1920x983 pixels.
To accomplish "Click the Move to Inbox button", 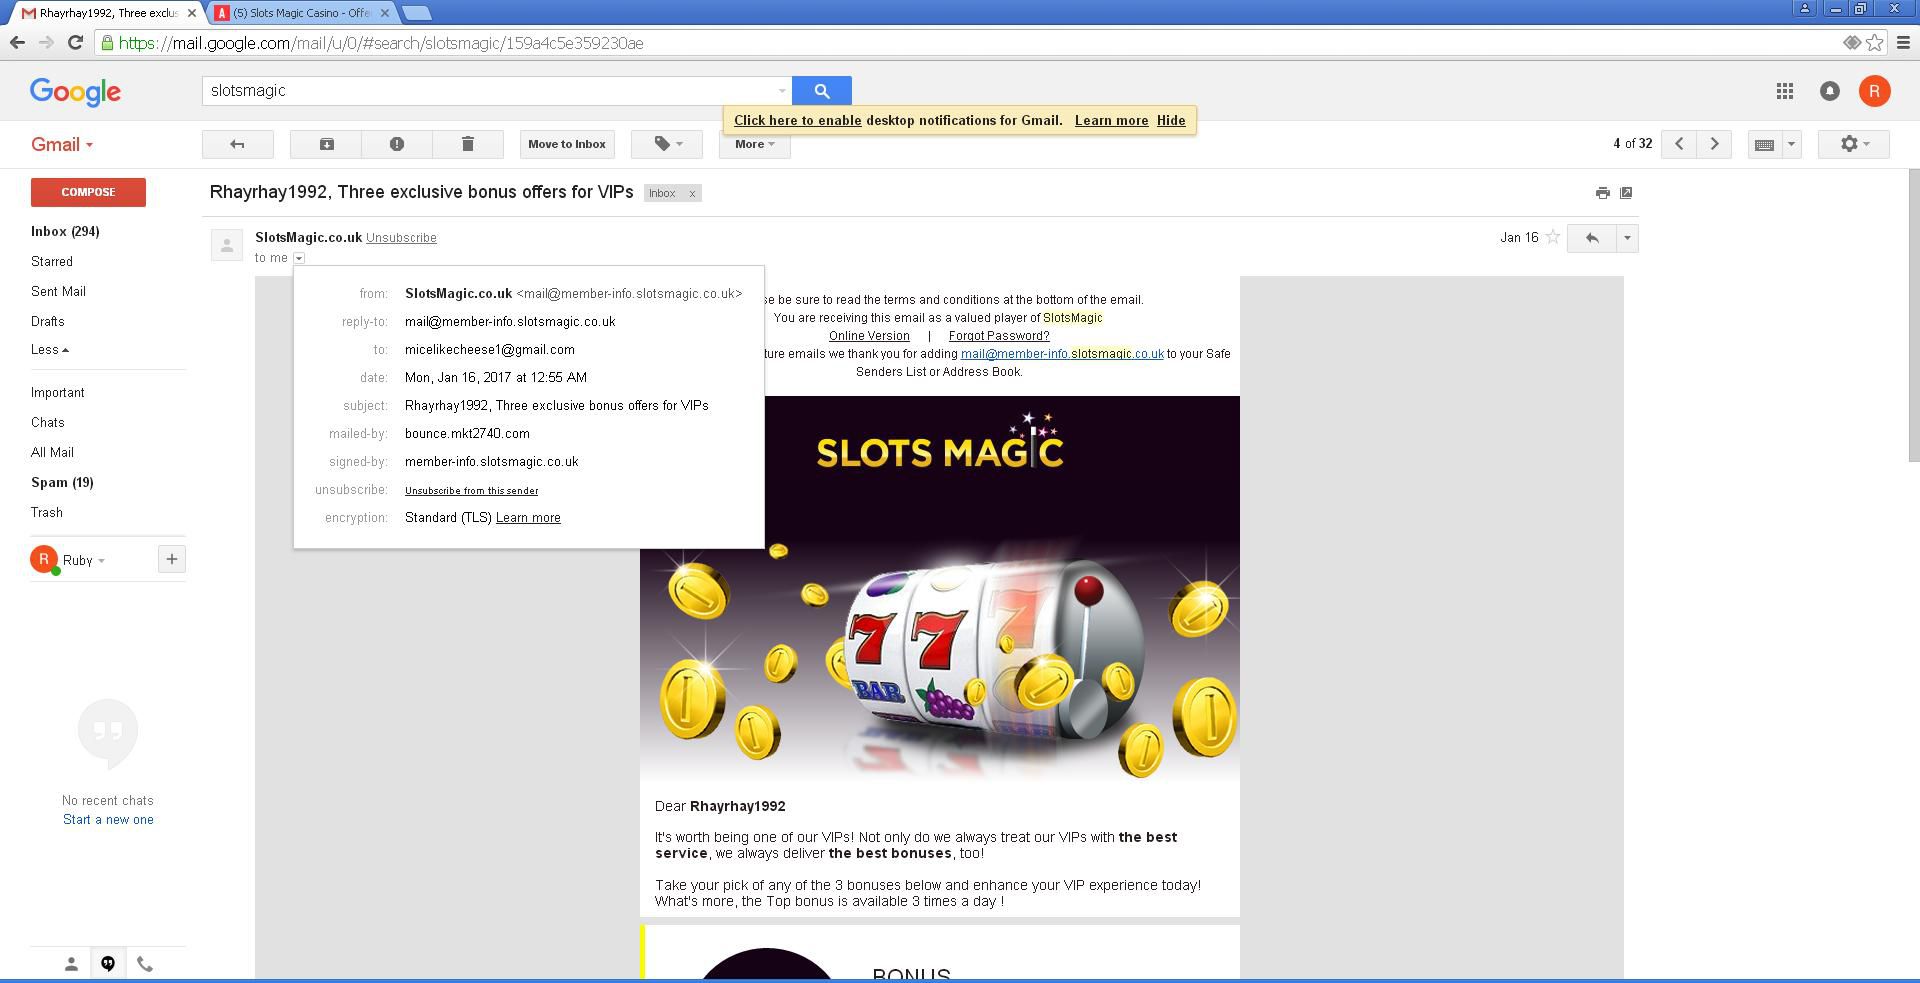I will point(567,144).
